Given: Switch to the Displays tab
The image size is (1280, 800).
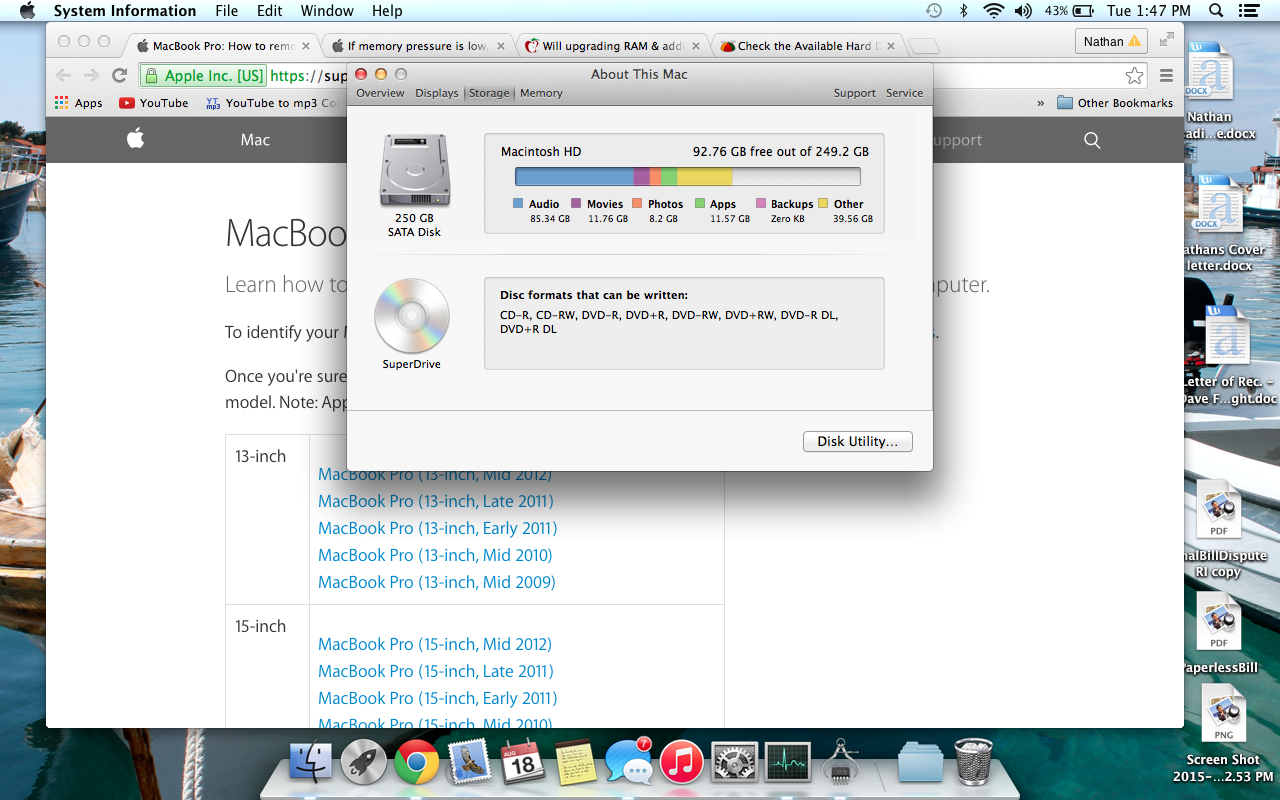Looking at the screenshot, I should (x=437, y=93).
